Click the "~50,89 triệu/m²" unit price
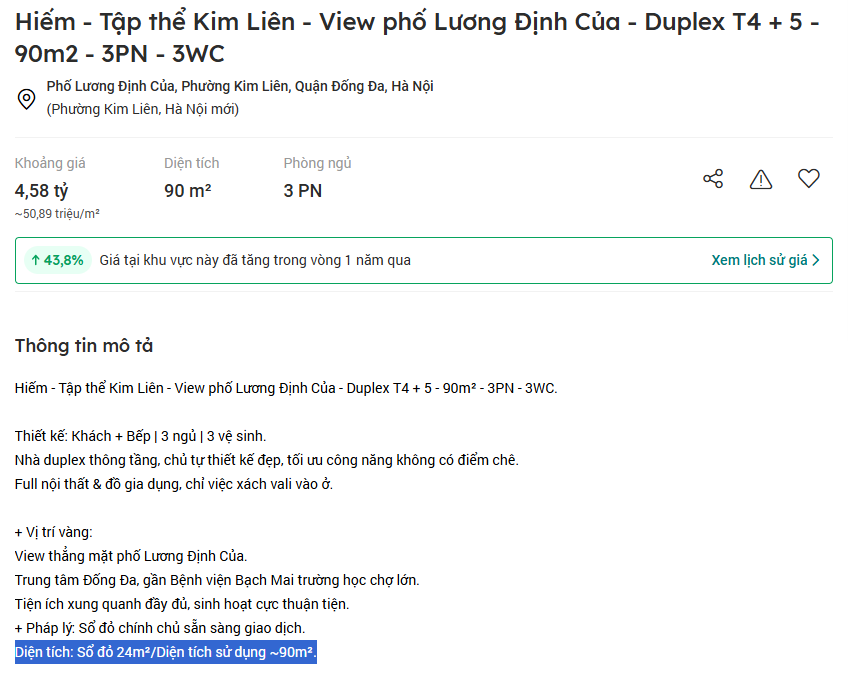Screen dimensions: 848x688 57,214
